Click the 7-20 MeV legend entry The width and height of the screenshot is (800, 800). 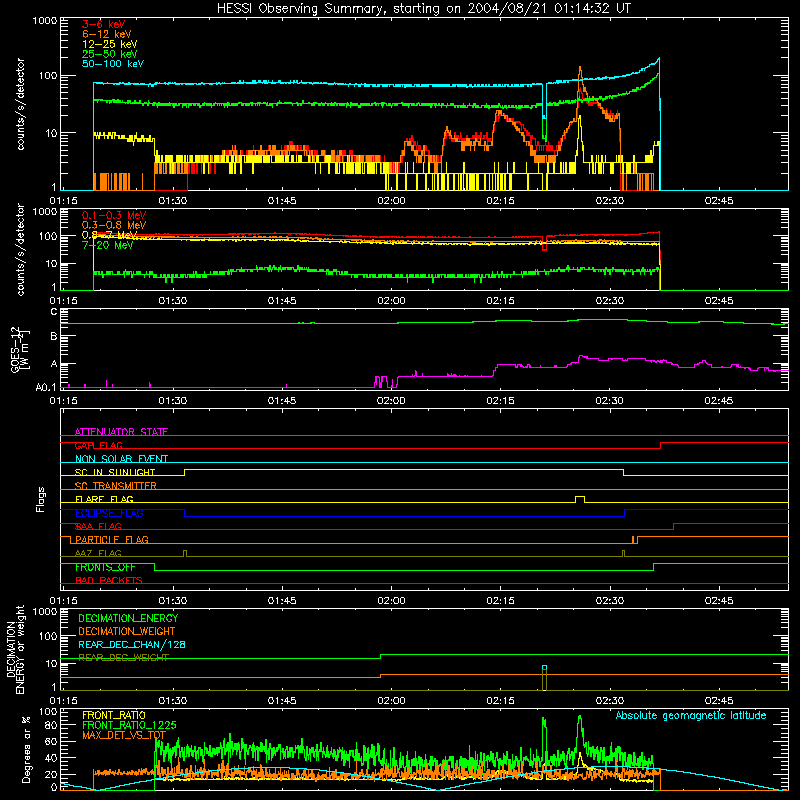click(108, 245)
